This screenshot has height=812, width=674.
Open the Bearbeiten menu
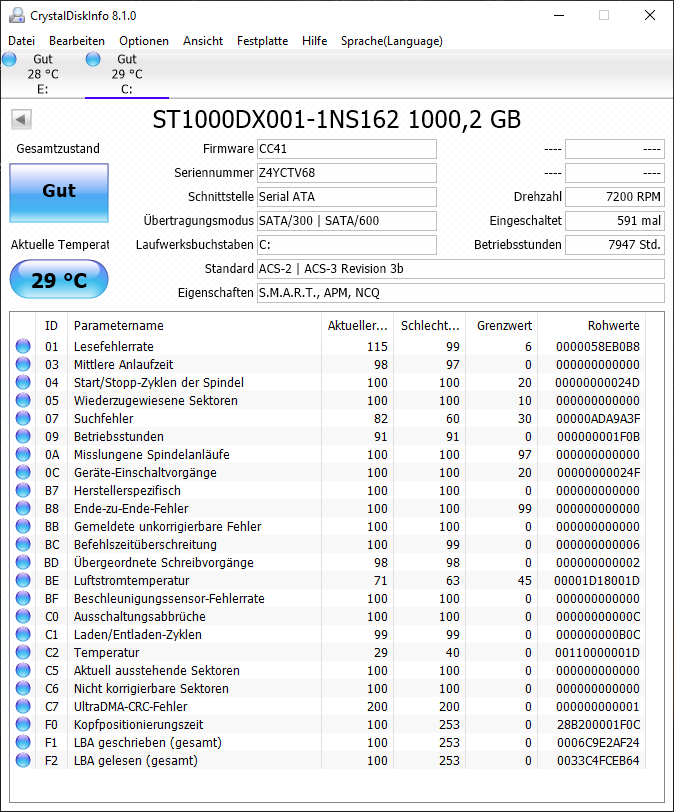point(77,41)
